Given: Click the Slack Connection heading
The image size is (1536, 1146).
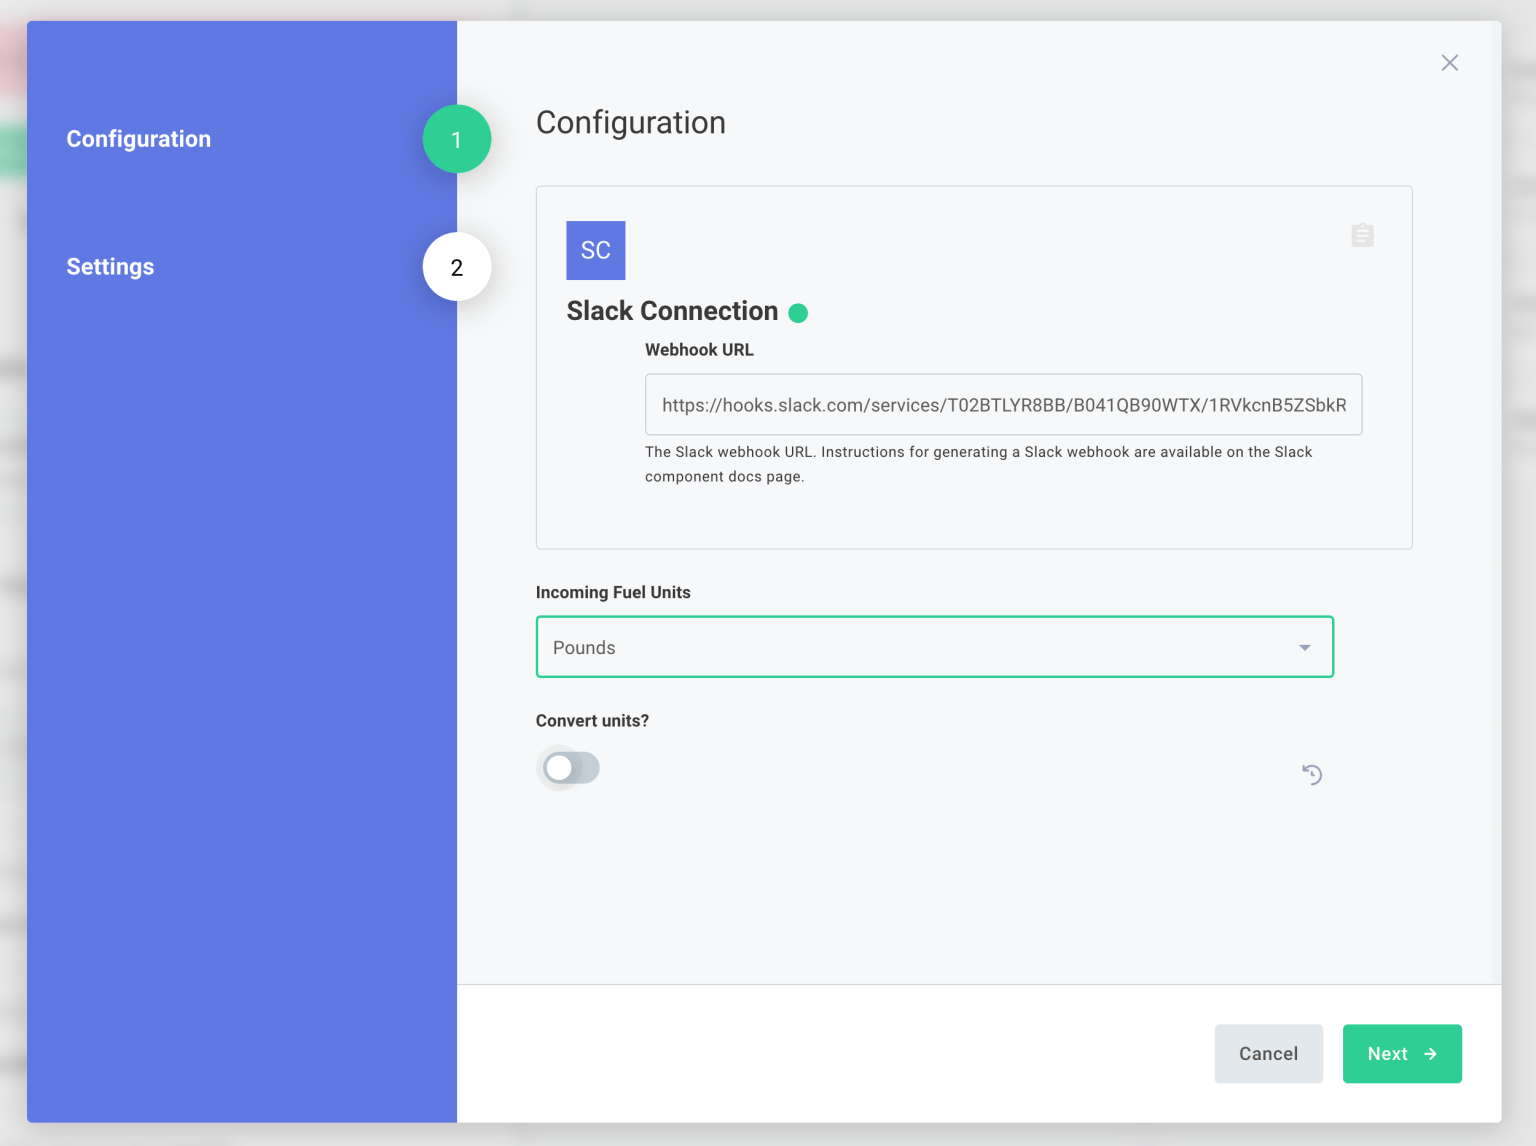Looking at the screenshot, I should [672, 311].
